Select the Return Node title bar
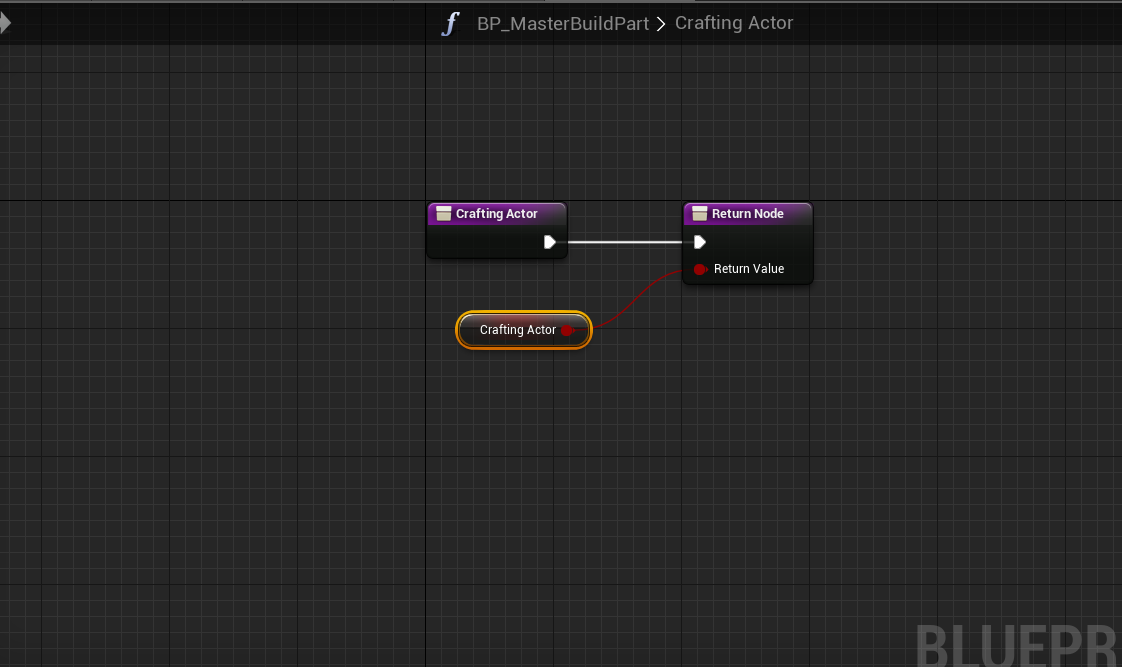This screenshot has height=667, width=1122. [x=748, y=213]
